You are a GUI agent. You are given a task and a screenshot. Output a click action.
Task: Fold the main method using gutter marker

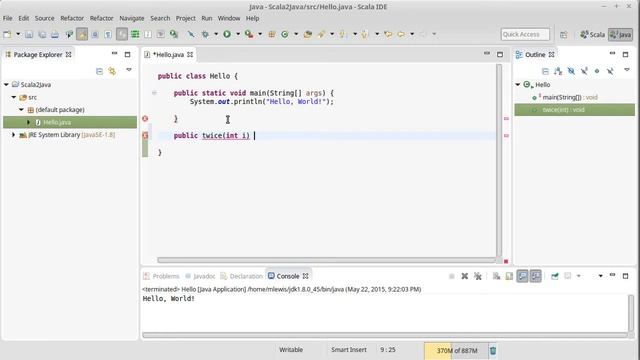pyautogui.click(x=154, y=93)
